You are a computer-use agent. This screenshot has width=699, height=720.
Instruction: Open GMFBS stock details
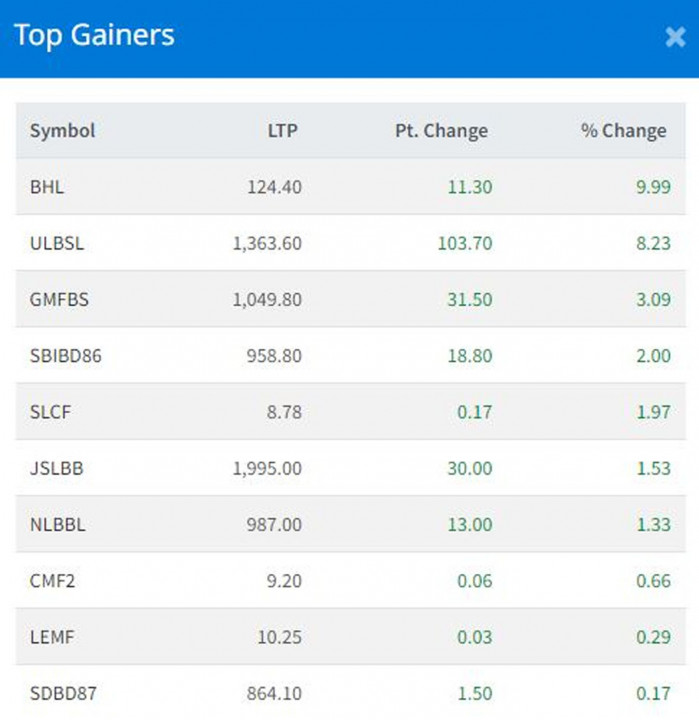59,299
